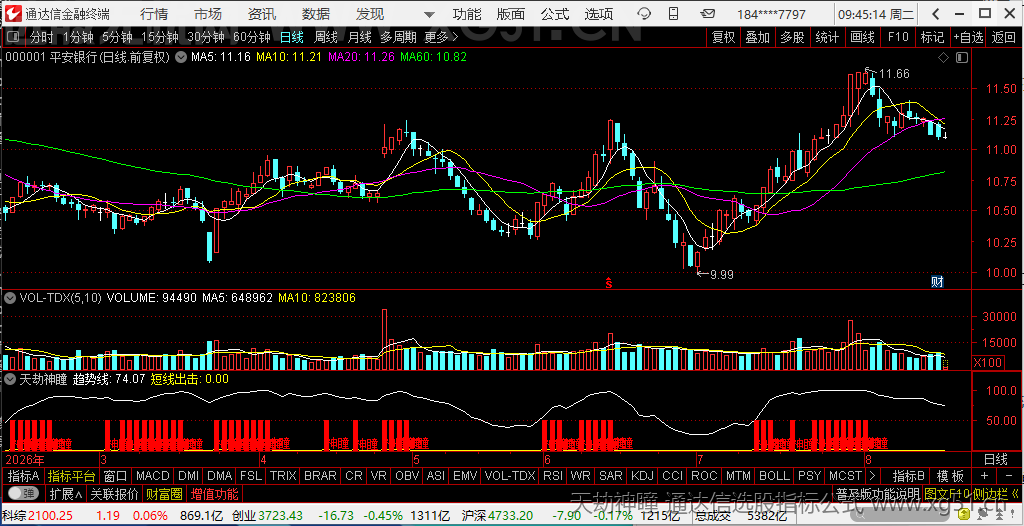Open the online customer service headset icon

644,14
